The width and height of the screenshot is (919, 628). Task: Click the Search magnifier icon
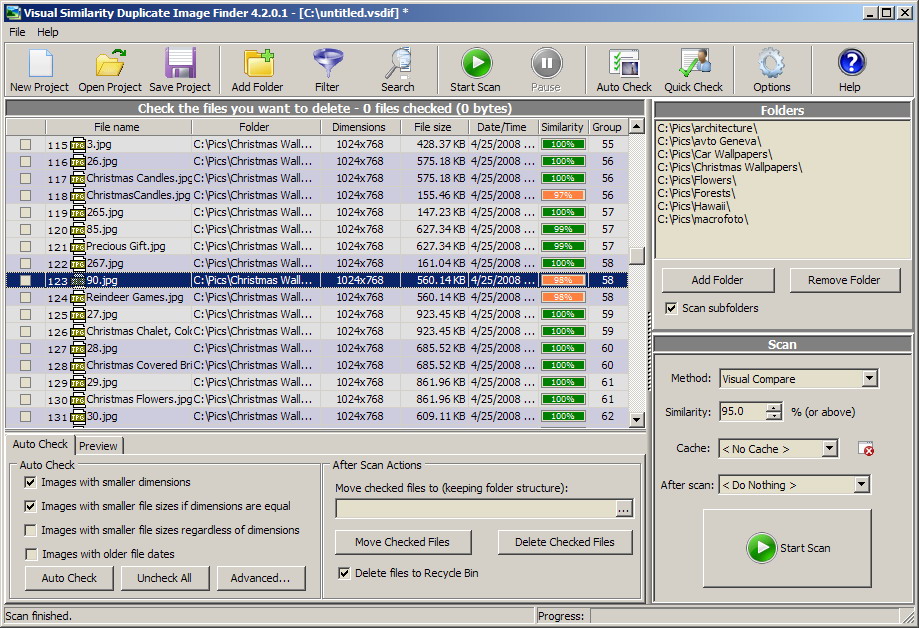point(398,64)
